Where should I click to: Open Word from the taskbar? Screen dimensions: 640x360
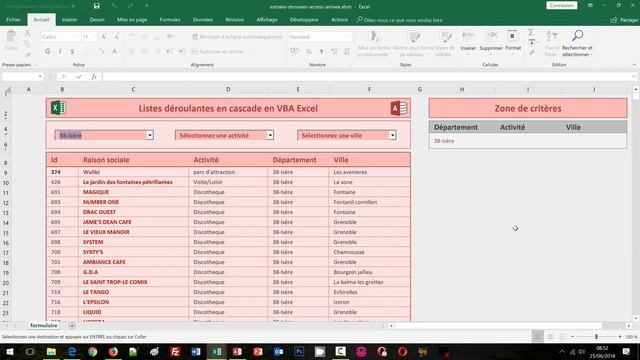coord(196,351)
